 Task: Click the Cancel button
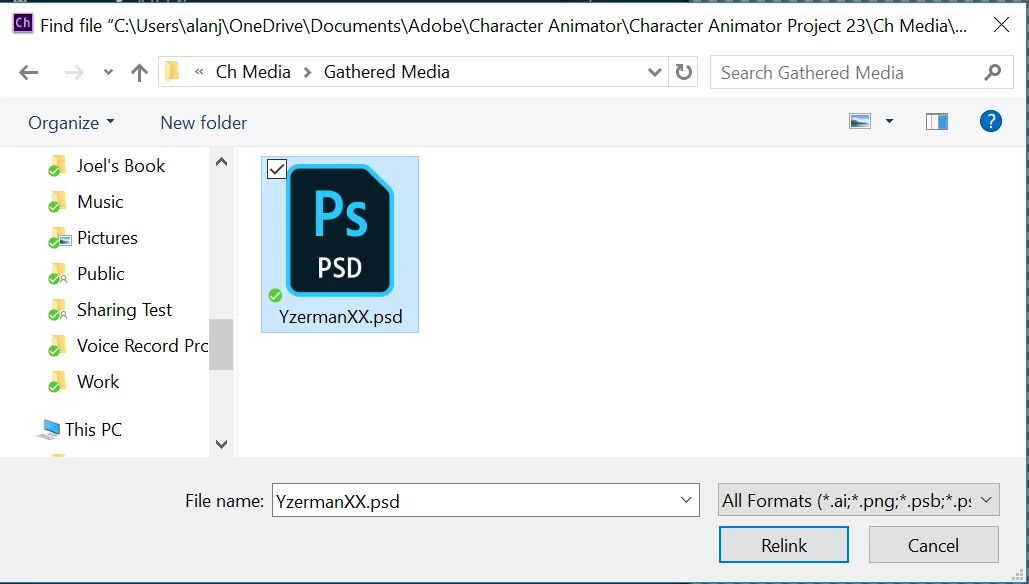[933, 545]
